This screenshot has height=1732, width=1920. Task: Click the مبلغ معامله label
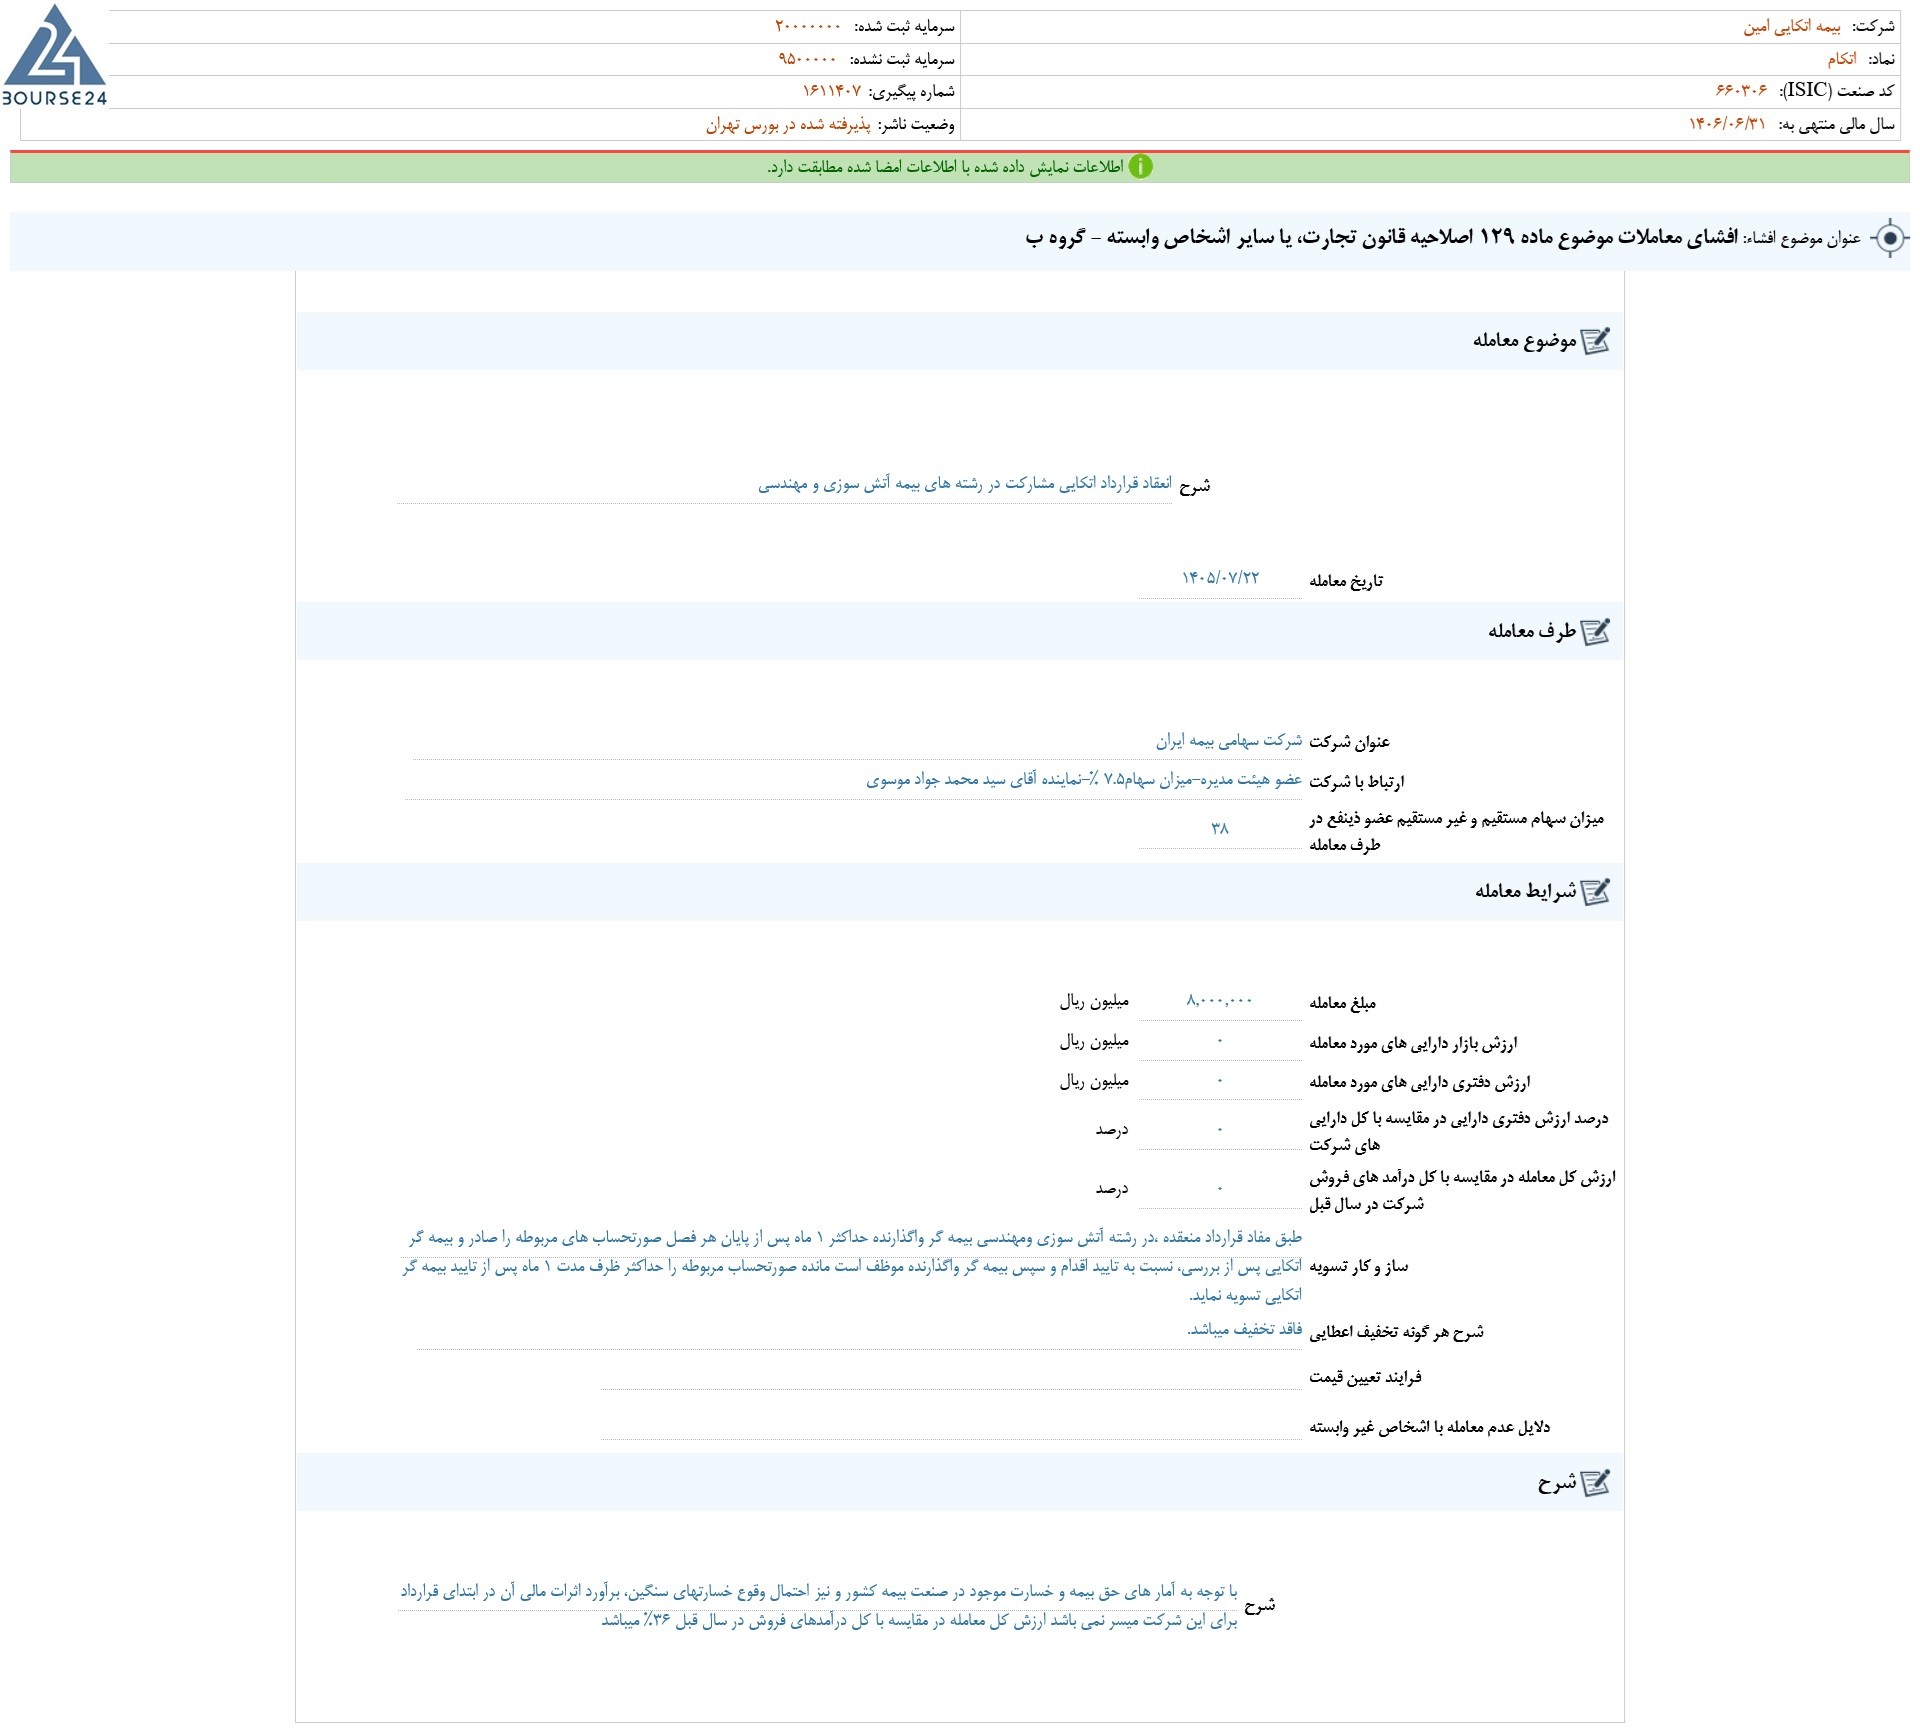coord(1342,1003)
